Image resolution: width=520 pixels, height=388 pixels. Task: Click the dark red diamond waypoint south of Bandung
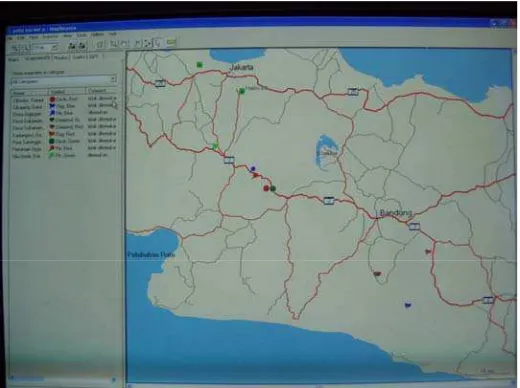[377, 274]
